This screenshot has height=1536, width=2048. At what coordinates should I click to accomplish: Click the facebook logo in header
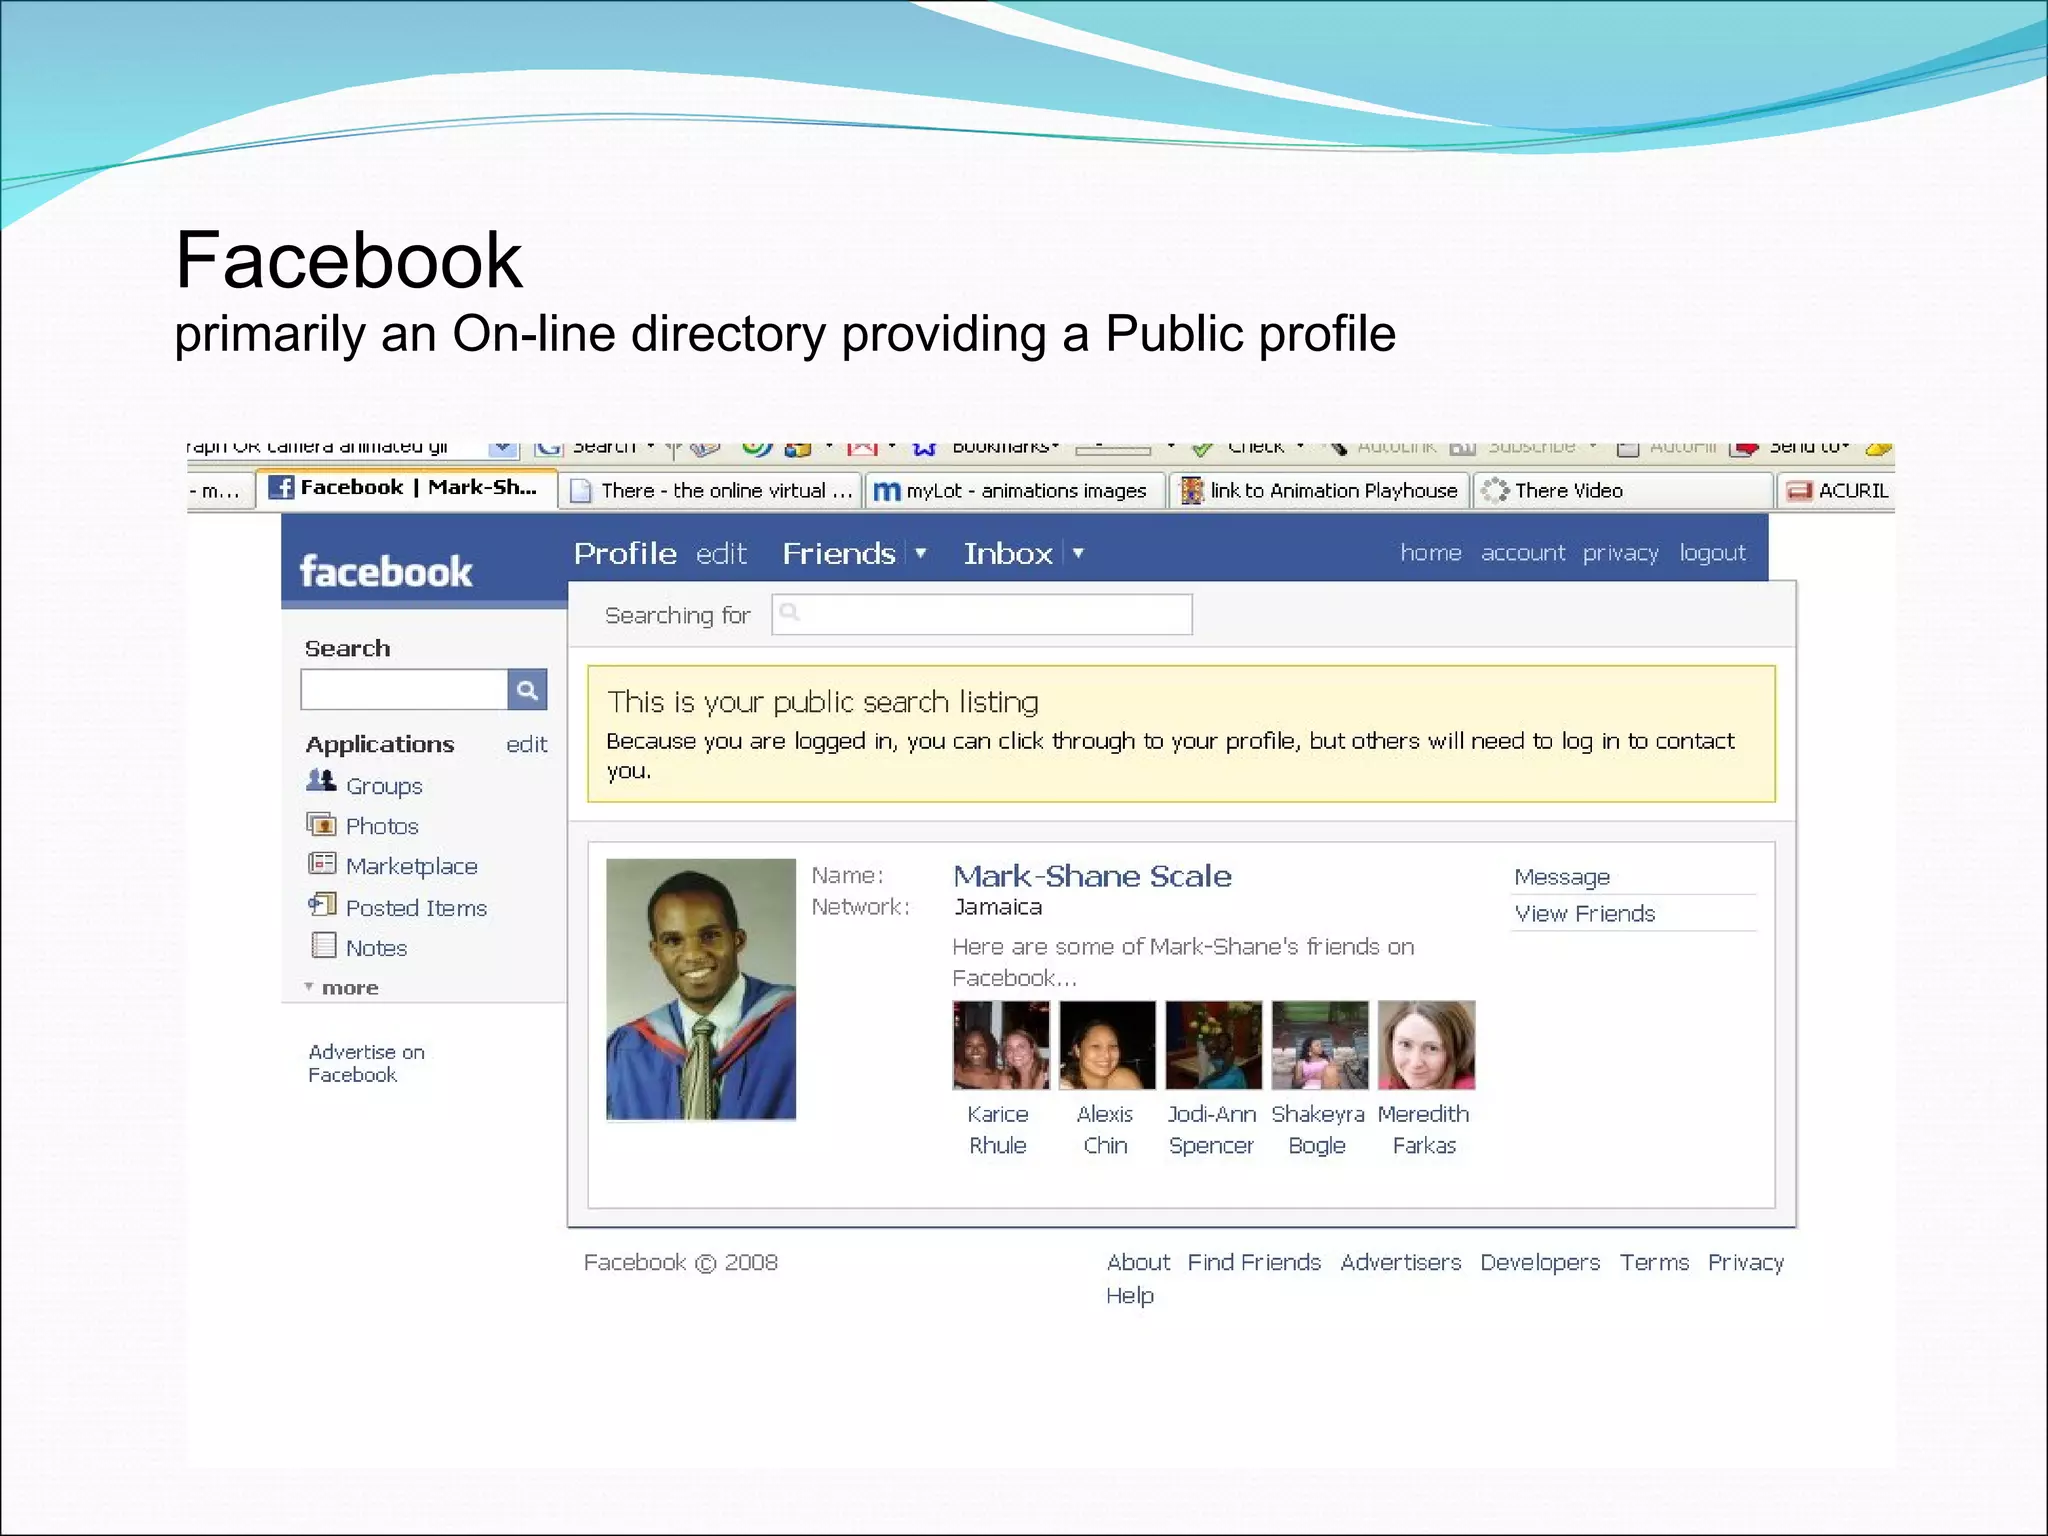[x=386, y=571]
